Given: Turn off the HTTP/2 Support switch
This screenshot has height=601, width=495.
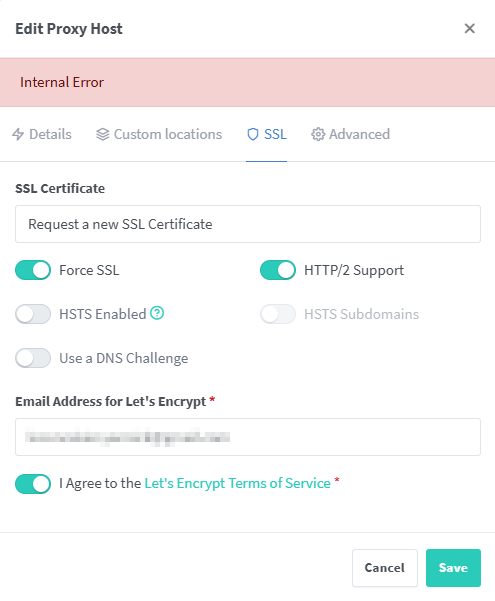Looking at the screenshot, I should pos(278,270).
